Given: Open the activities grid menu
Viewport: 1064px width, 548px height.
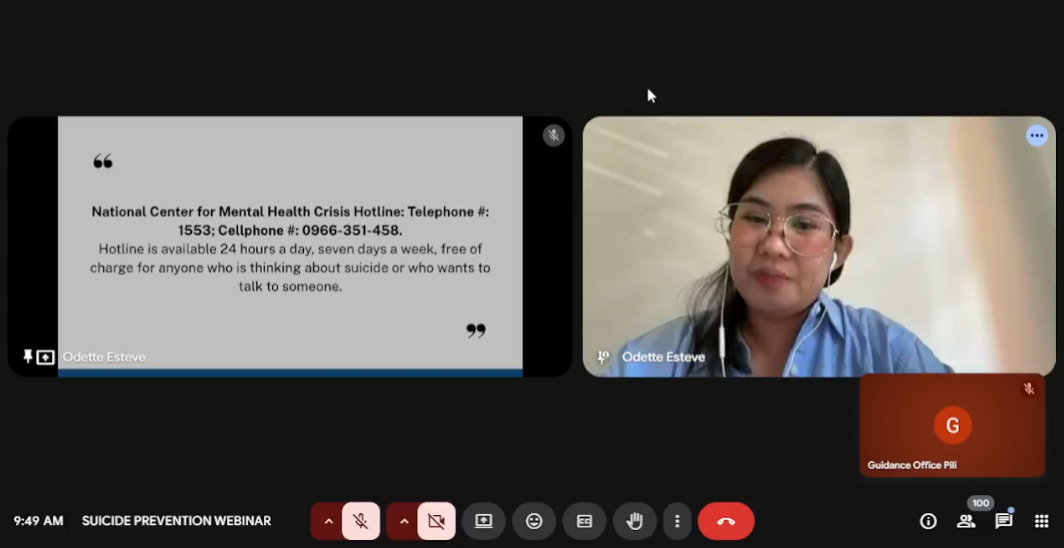Looking at the screenshot, I should point(1041,521).
